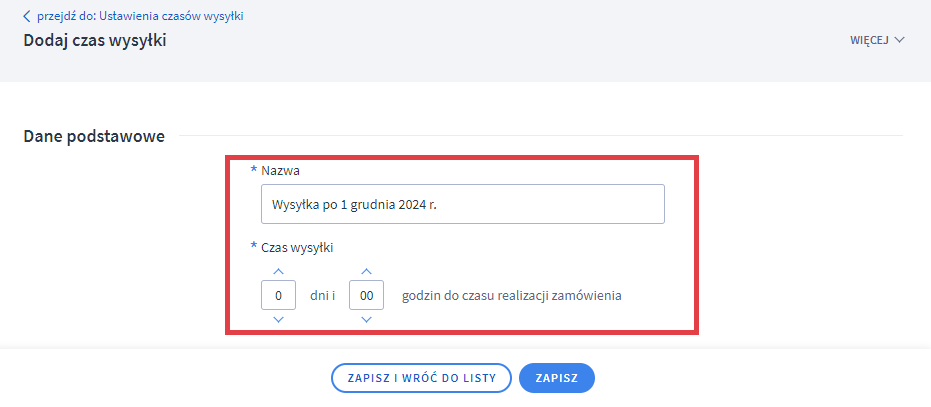Click the back chevron icon at top left
The height and width of the screenshot is (407, 931).
pyautogui.click(x=27, y=16)
